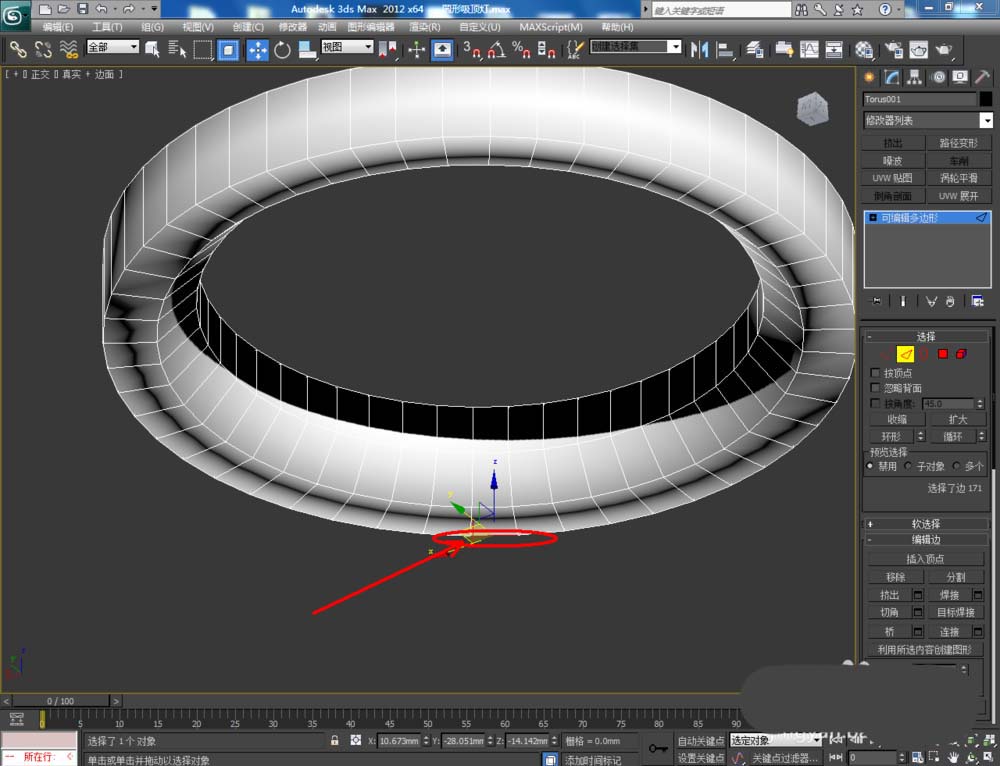Screen dimensions: 1000x766
Task: Enable the 忽略背面 checkbox
Action: 875,388
